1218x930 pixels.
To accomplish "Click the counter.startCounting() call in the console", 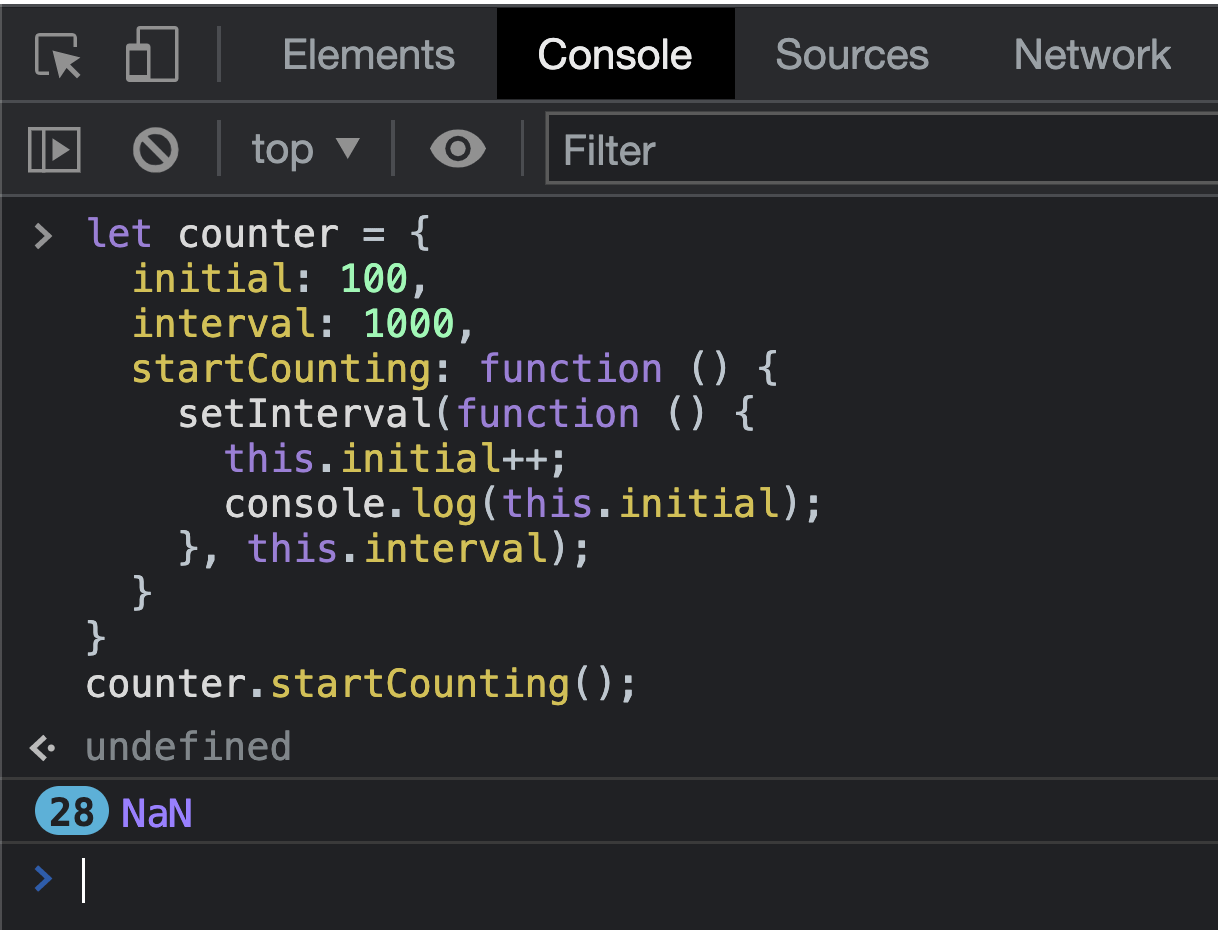I will click(360, 684).
